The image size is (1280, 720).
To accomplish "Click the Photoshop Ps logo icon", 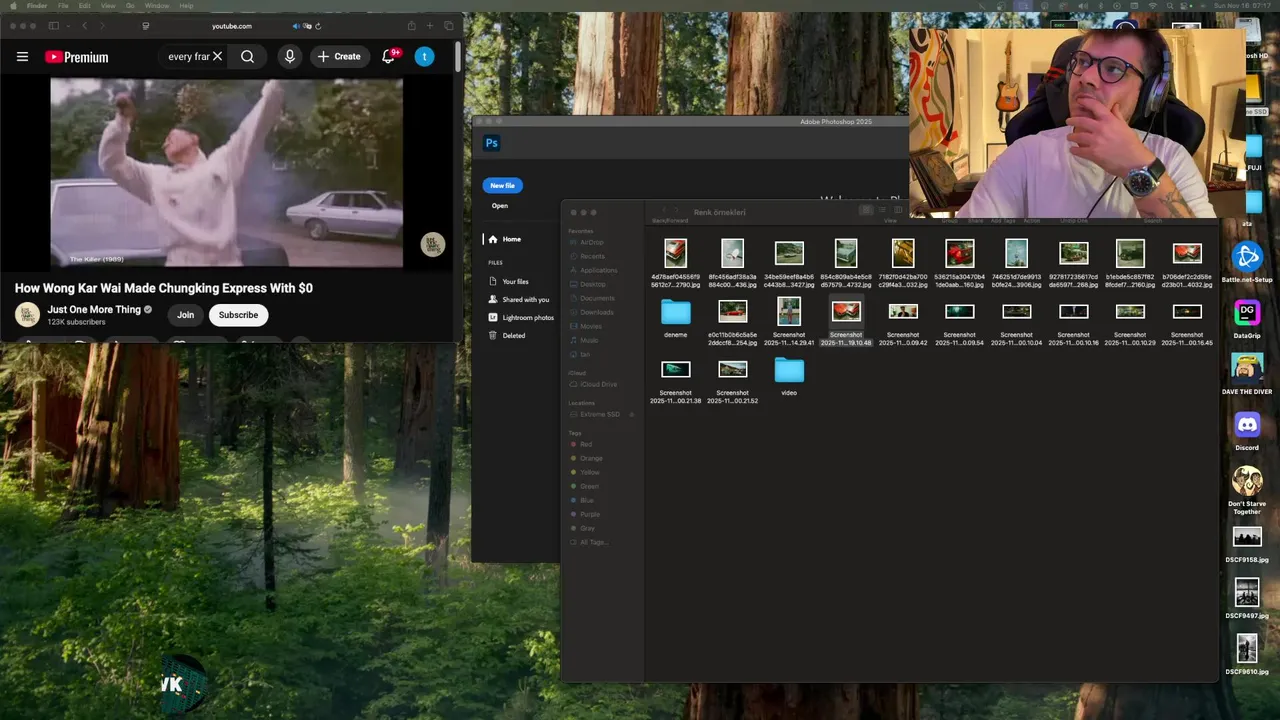I will pos(491,143).
